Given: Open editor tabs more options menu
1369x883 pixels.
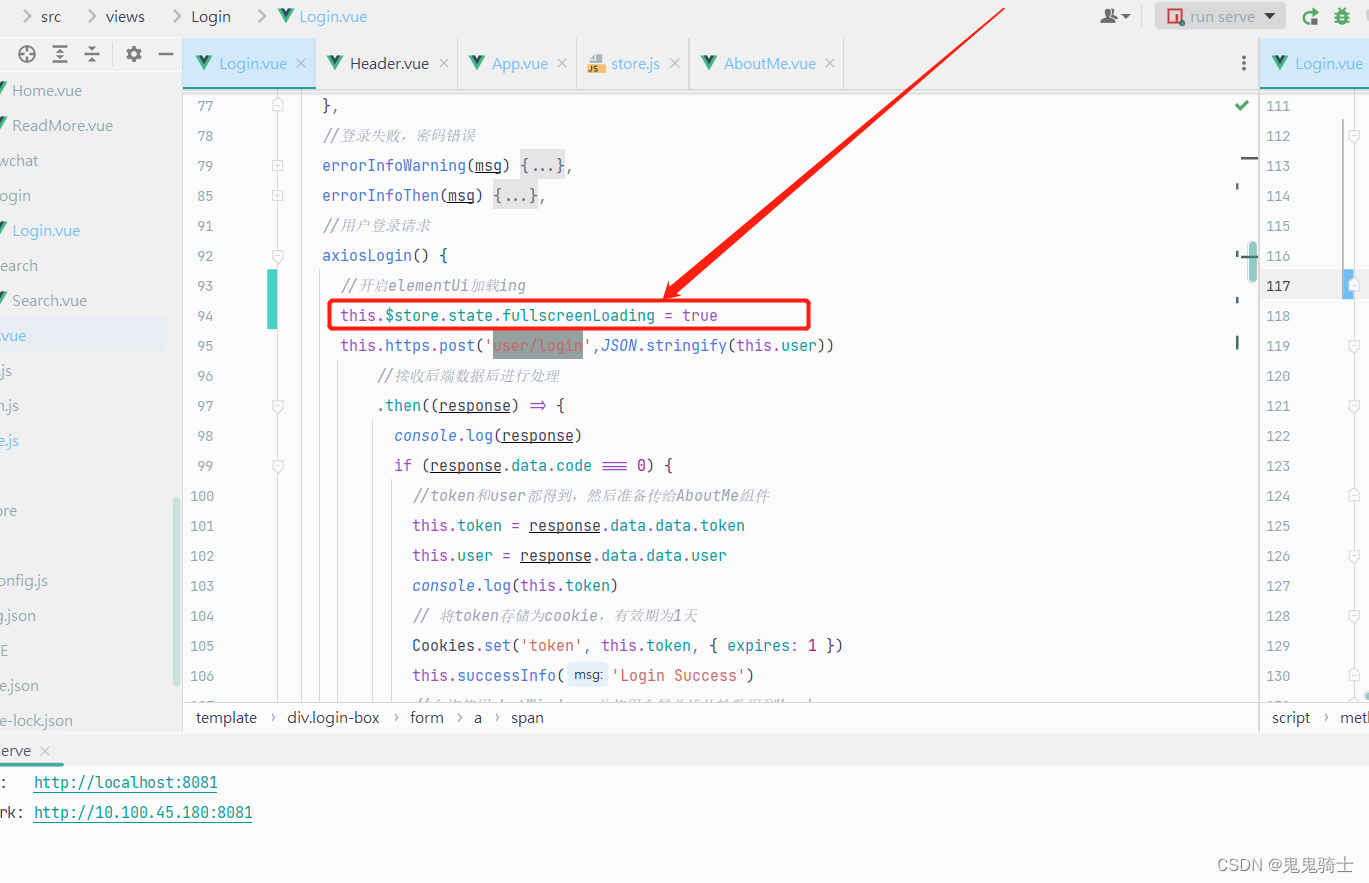Looking at the screenshot, I should click(x=1244, y=63).
